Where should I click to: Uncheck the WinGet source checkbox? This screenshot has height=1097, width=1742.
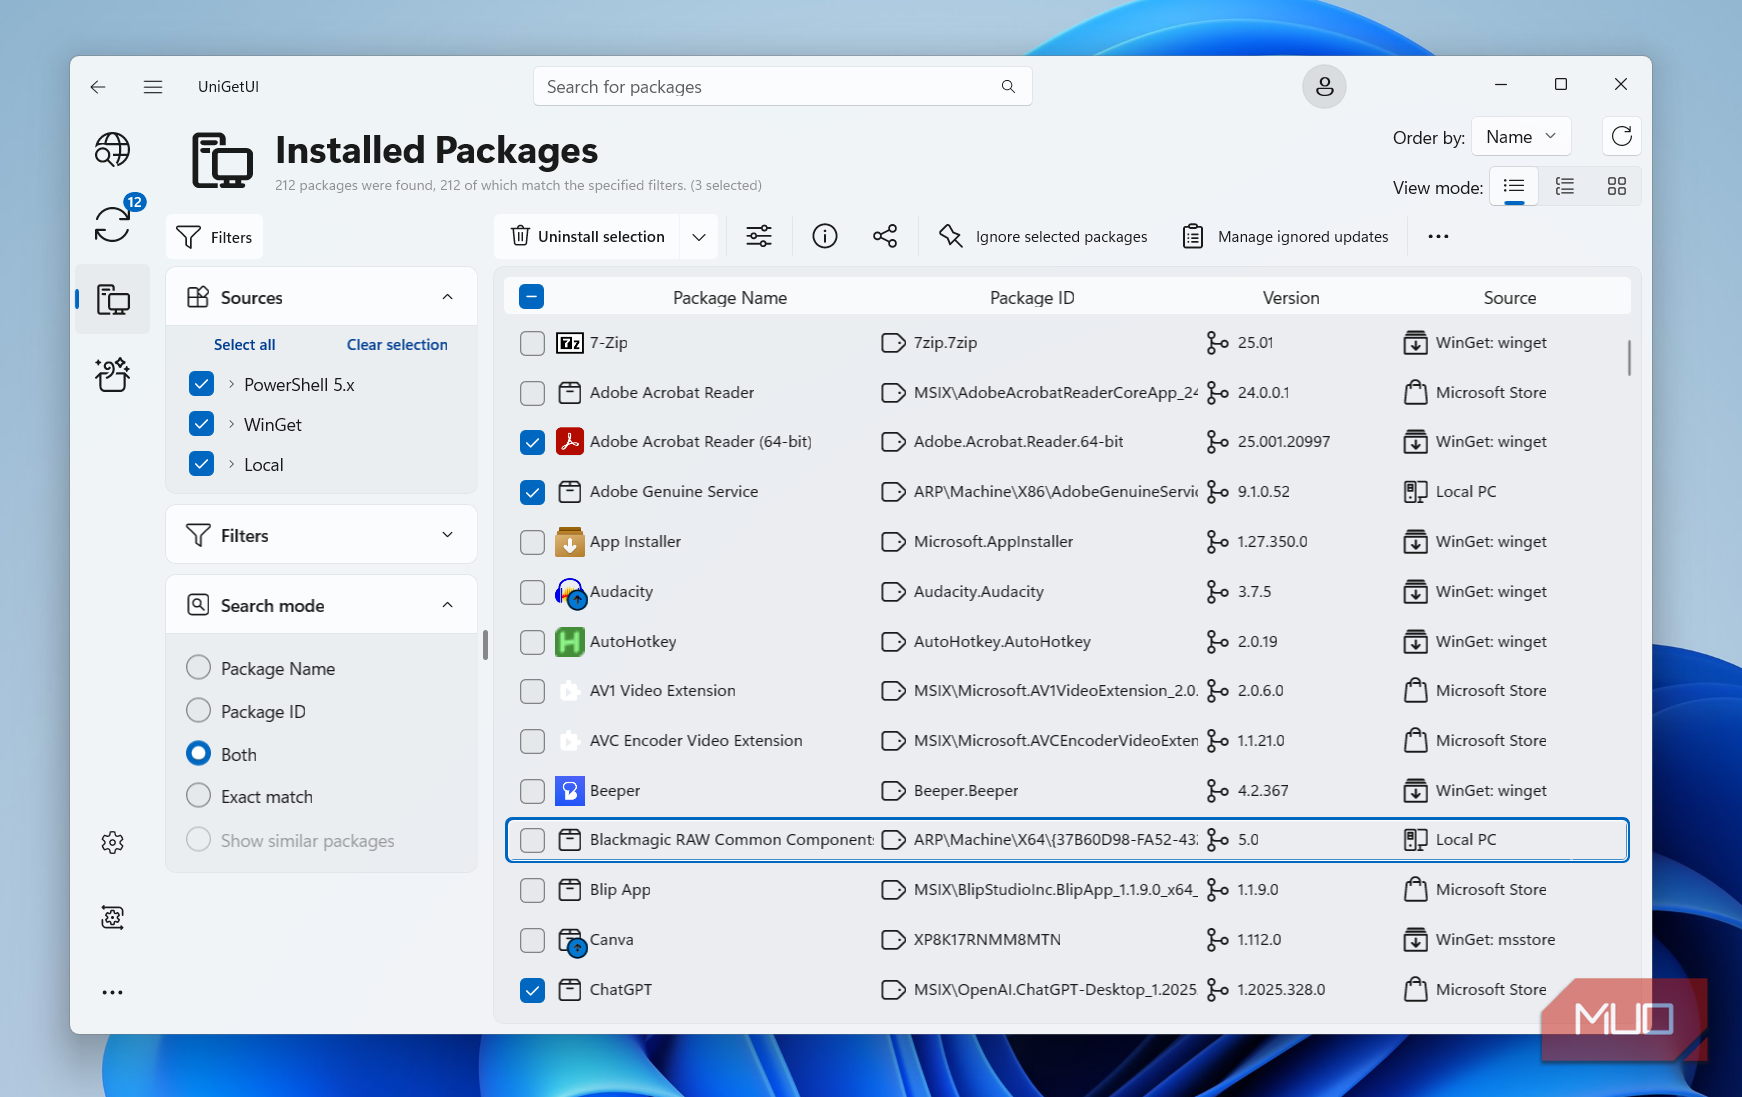coord(201,424)
